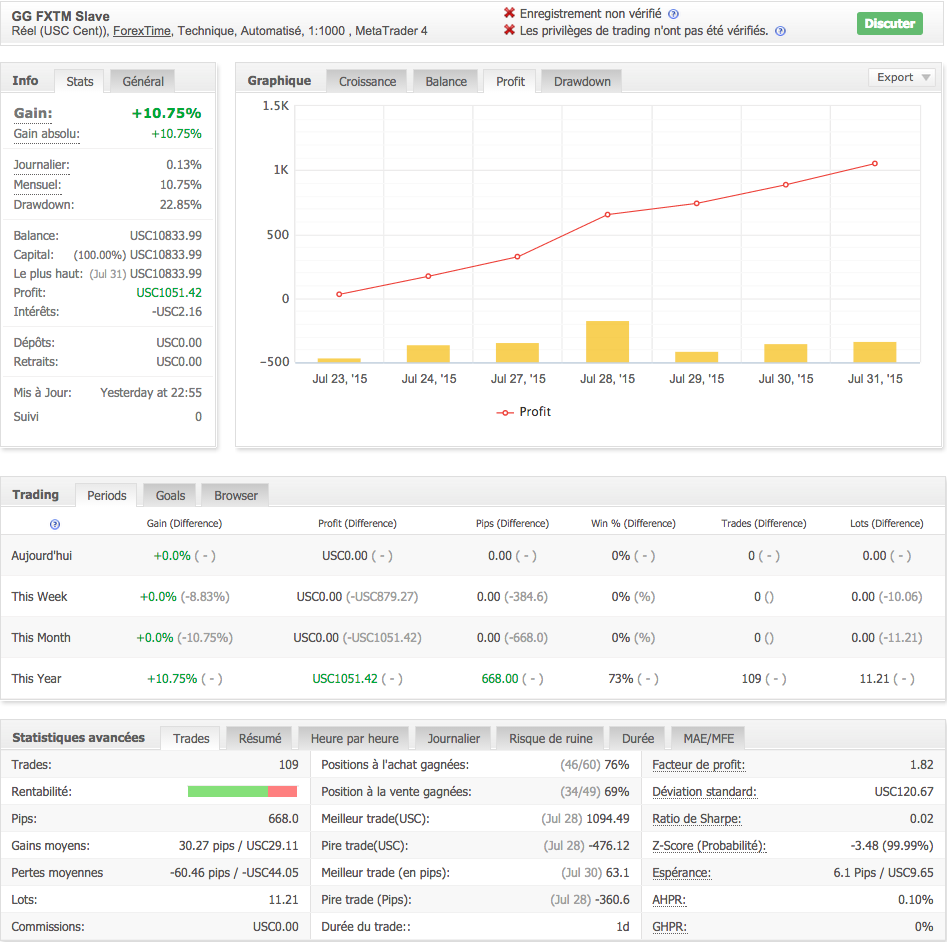Show the Risque de ruine statistics tab

[550, 738]
